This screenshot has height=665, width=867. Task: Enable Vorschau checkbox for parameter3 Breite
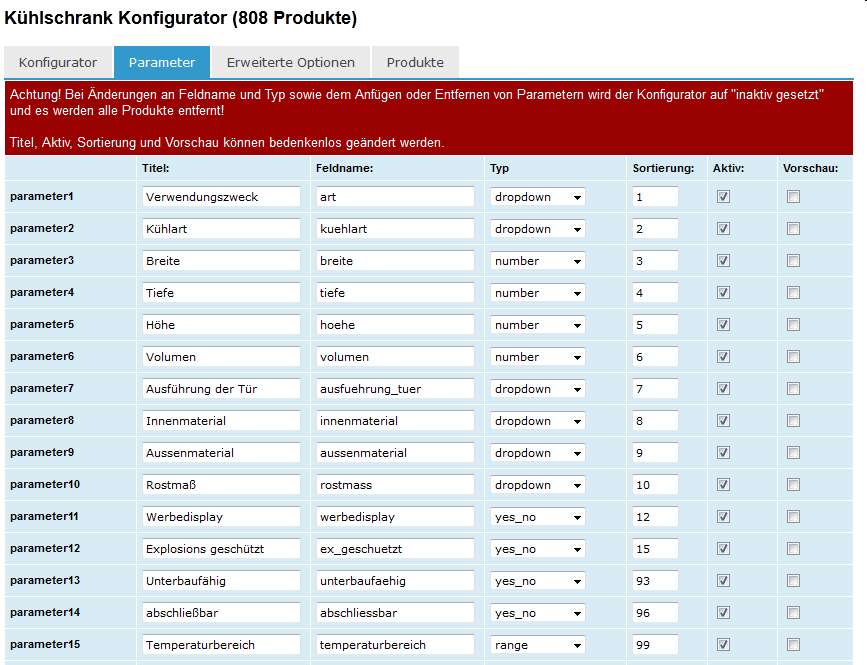793,261
